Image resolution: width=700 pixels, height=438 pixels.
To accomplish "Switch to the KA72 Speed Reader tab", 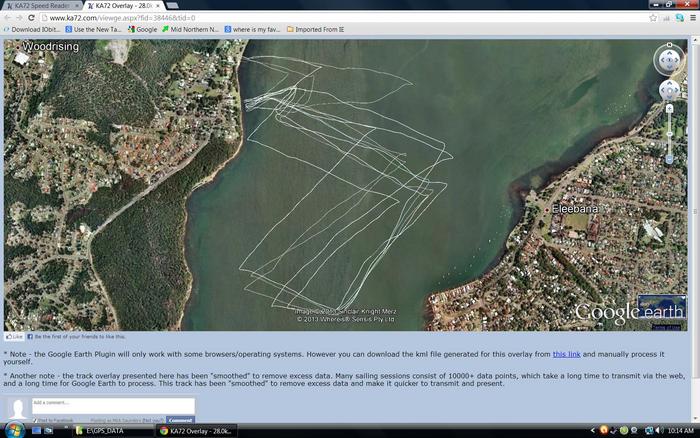I will tap(38, 5).
